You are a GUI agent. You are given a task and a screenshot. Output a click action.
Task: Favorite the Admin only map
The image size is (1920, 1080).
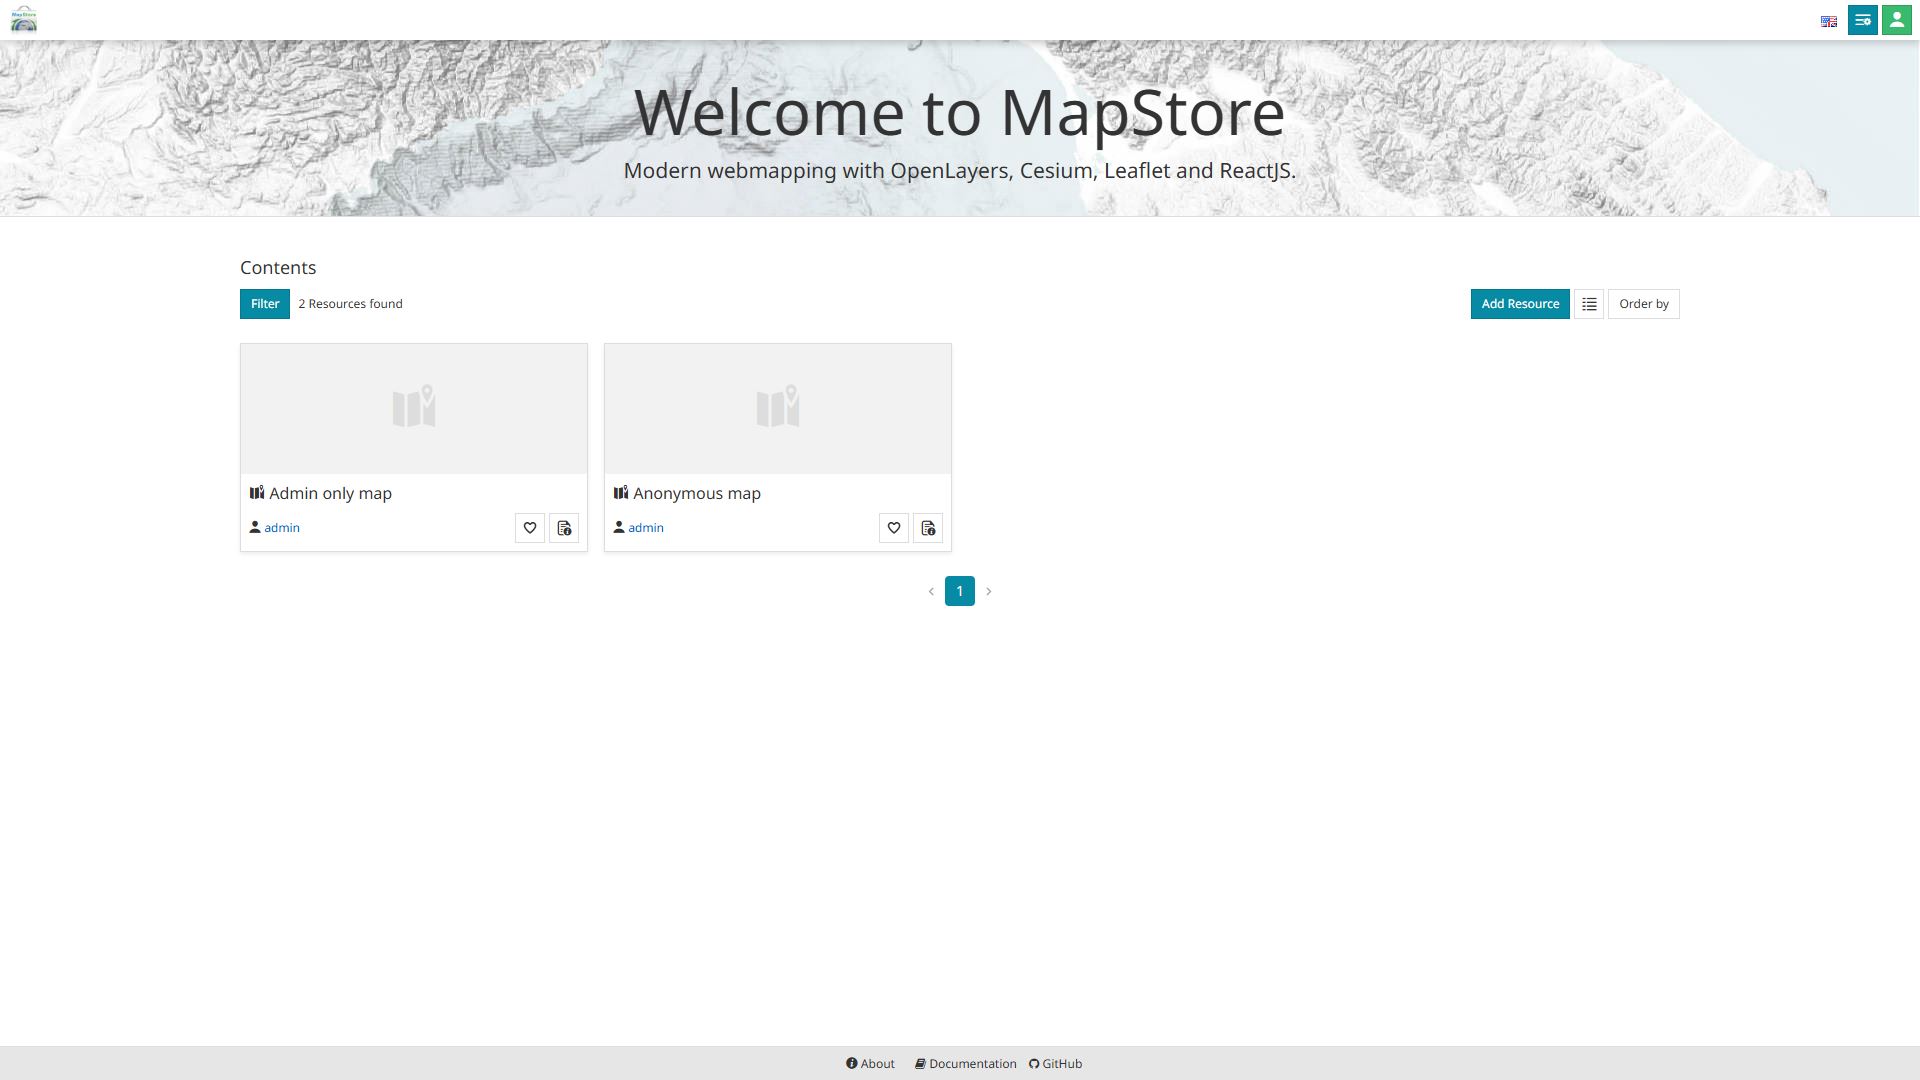click(x=530, y=528)
